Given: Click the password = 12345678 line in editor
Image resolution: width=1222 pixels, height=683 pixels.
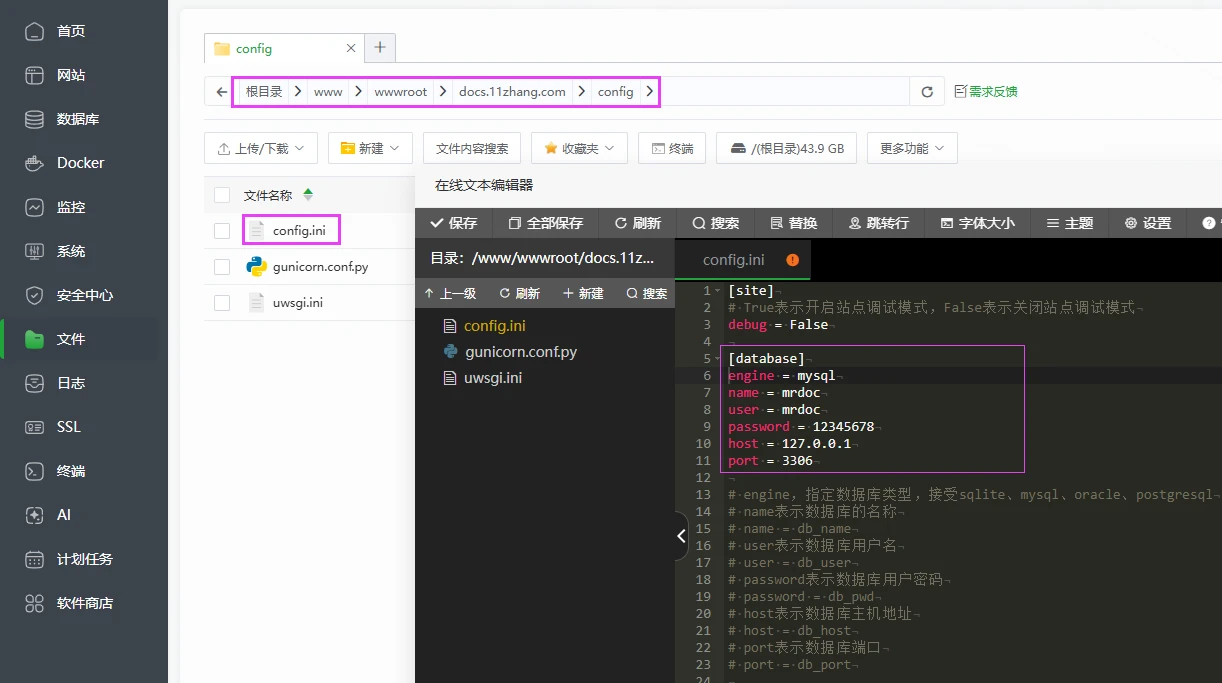Looking at the screenshot, I should pos(801,427).
